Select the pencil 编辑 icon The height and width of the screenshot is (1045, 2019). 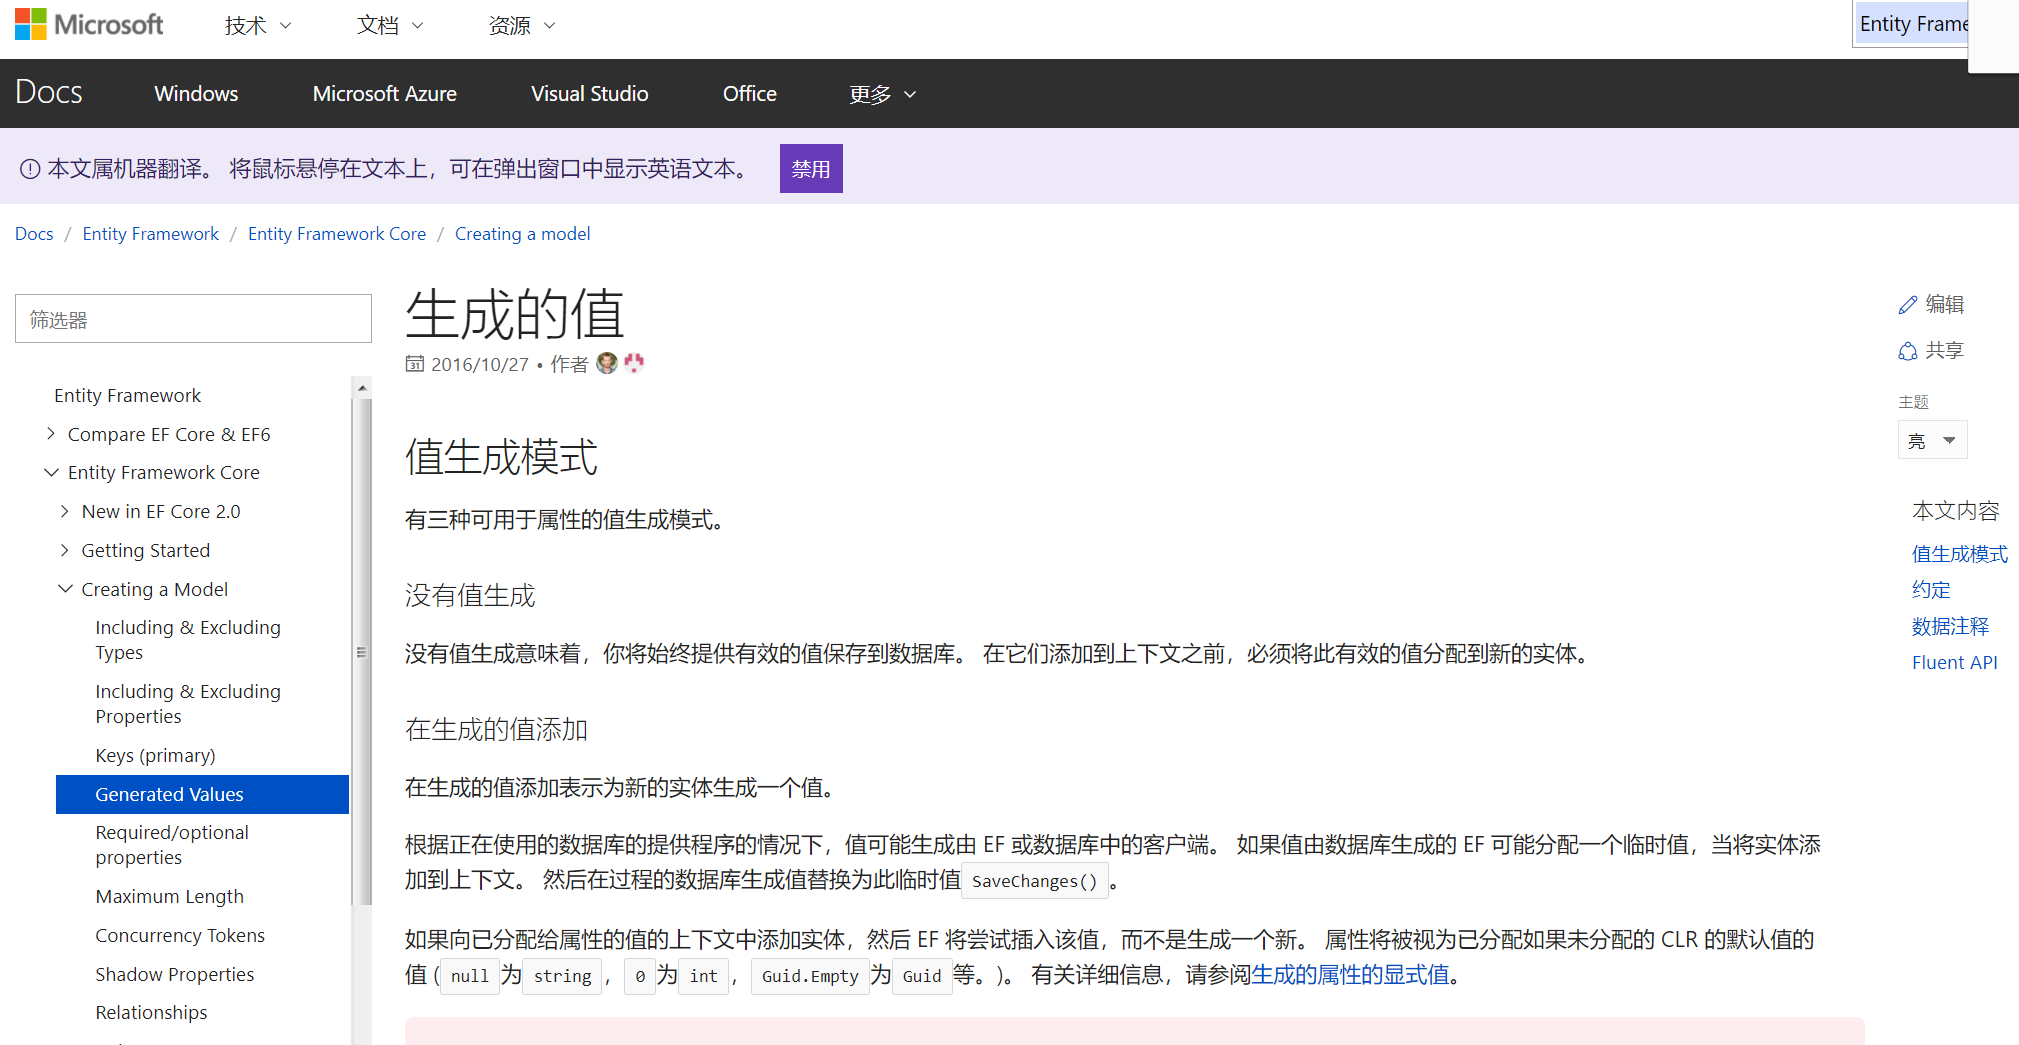[x=1909, y=303]
